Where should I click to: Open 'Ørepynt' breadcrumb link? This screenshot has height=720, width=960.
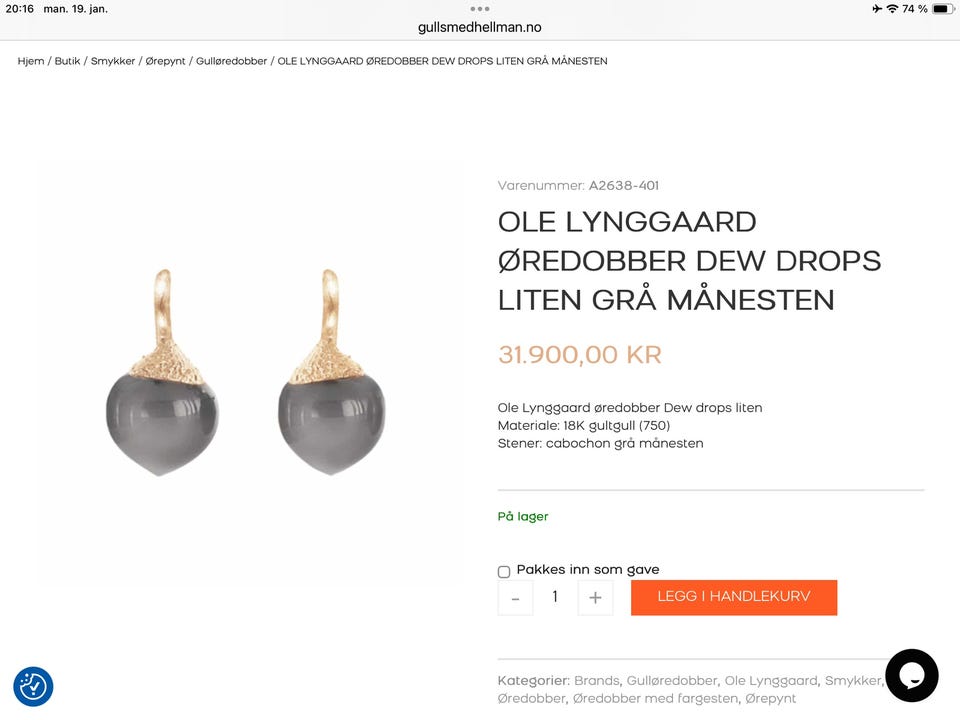click(x=165, y=61)
